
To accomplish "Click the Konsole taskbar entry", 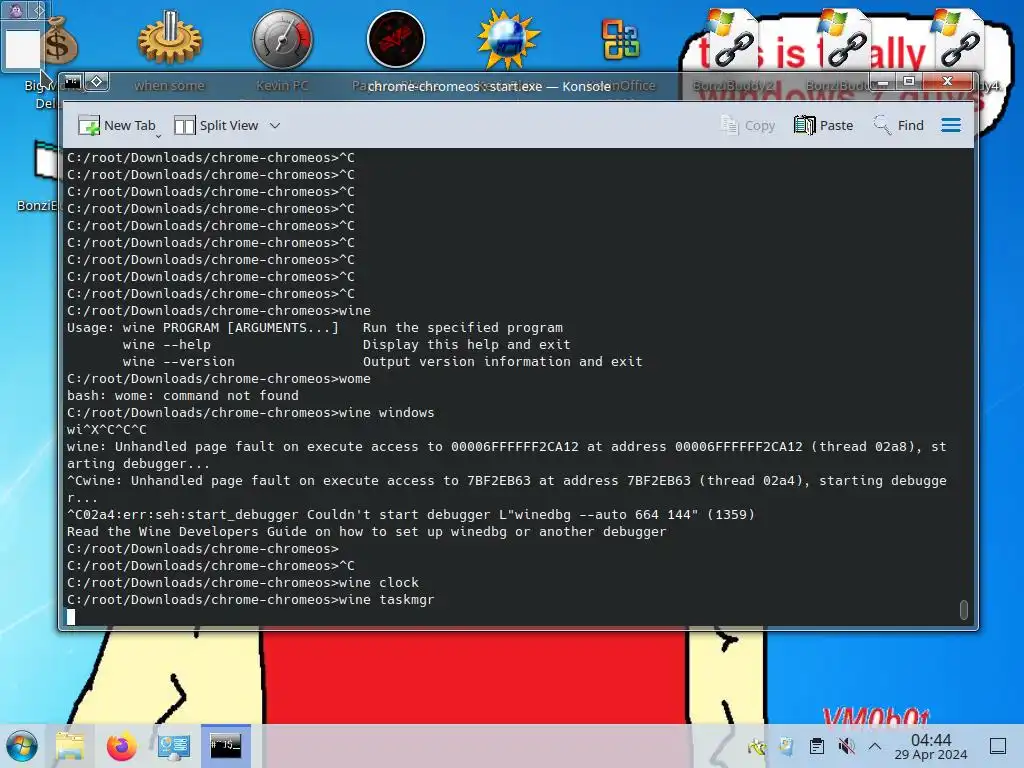I will pos(226,746).
